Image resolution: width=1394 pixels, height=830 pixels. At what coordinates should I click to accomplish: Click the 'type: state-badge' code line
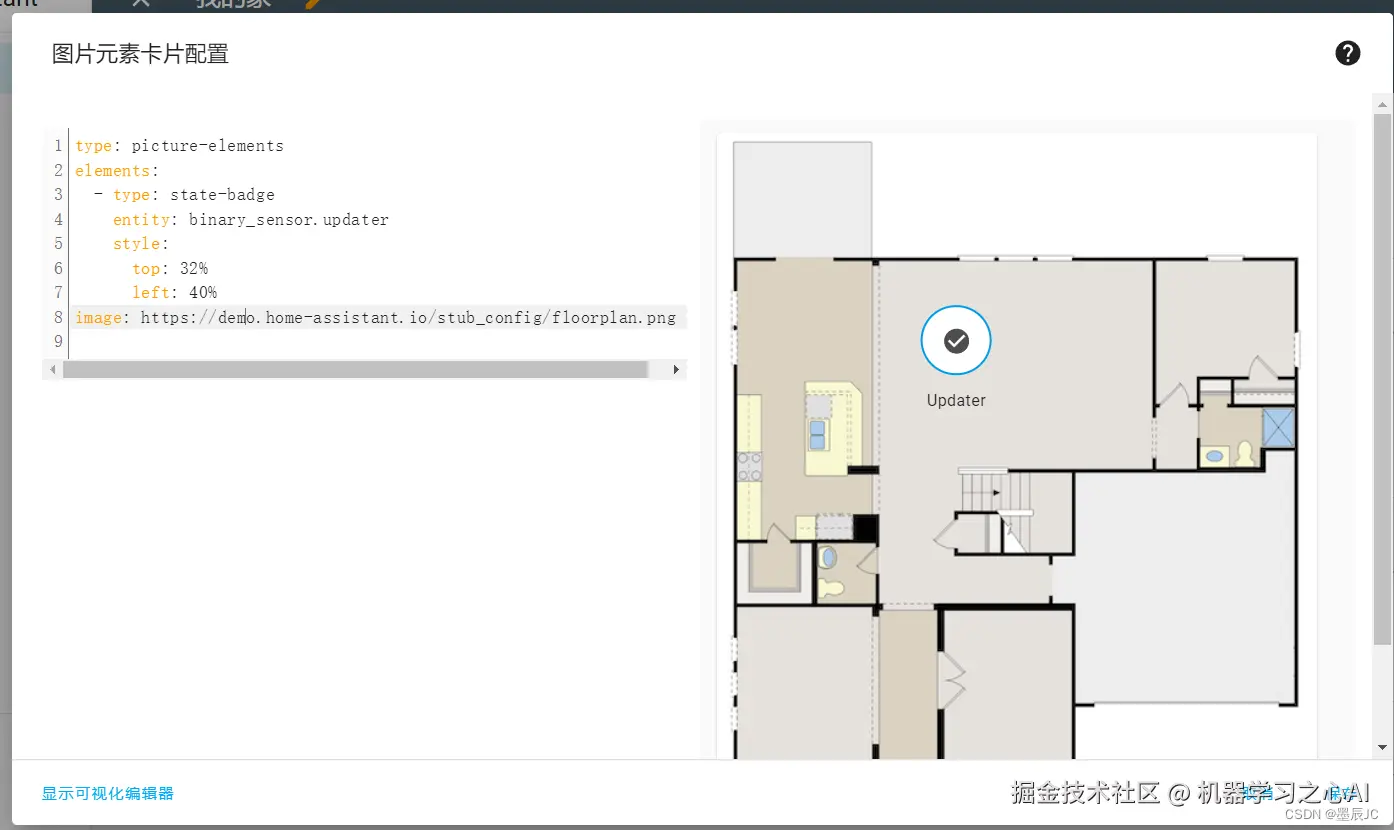(x=184, y=195)
